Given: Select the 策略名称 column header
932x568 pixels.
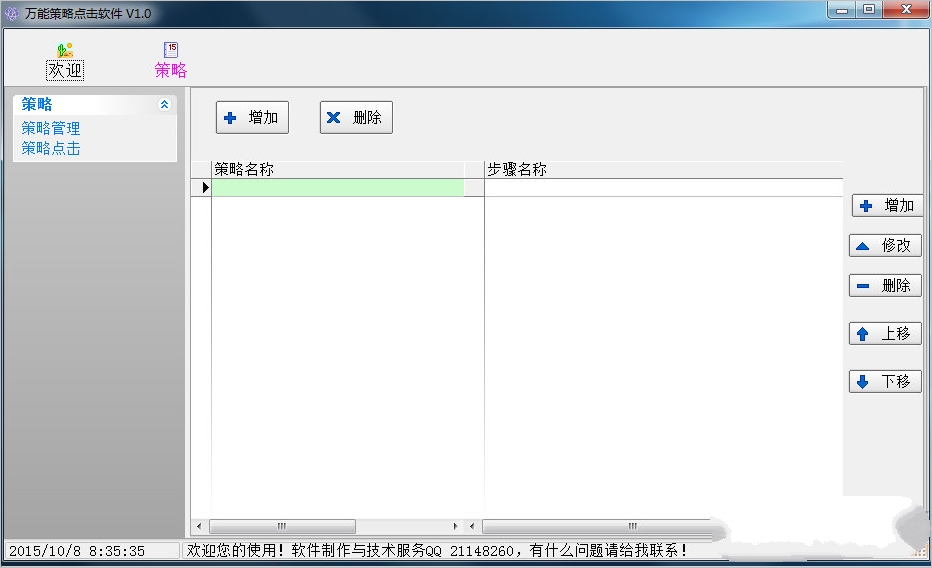Looking at the screenshot, I should pyautogui.click(x=338, y=169).
